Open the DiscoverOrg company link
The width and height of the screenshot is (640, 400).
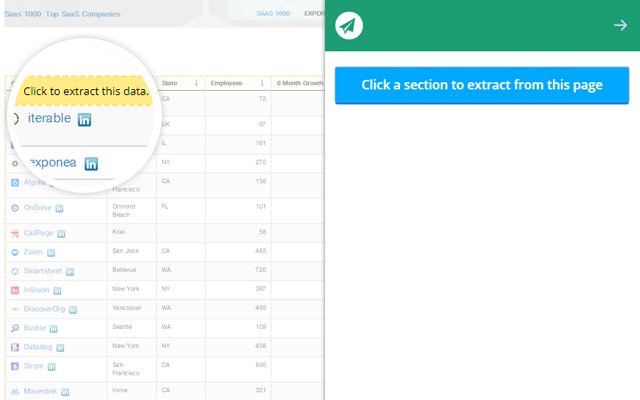44,309
